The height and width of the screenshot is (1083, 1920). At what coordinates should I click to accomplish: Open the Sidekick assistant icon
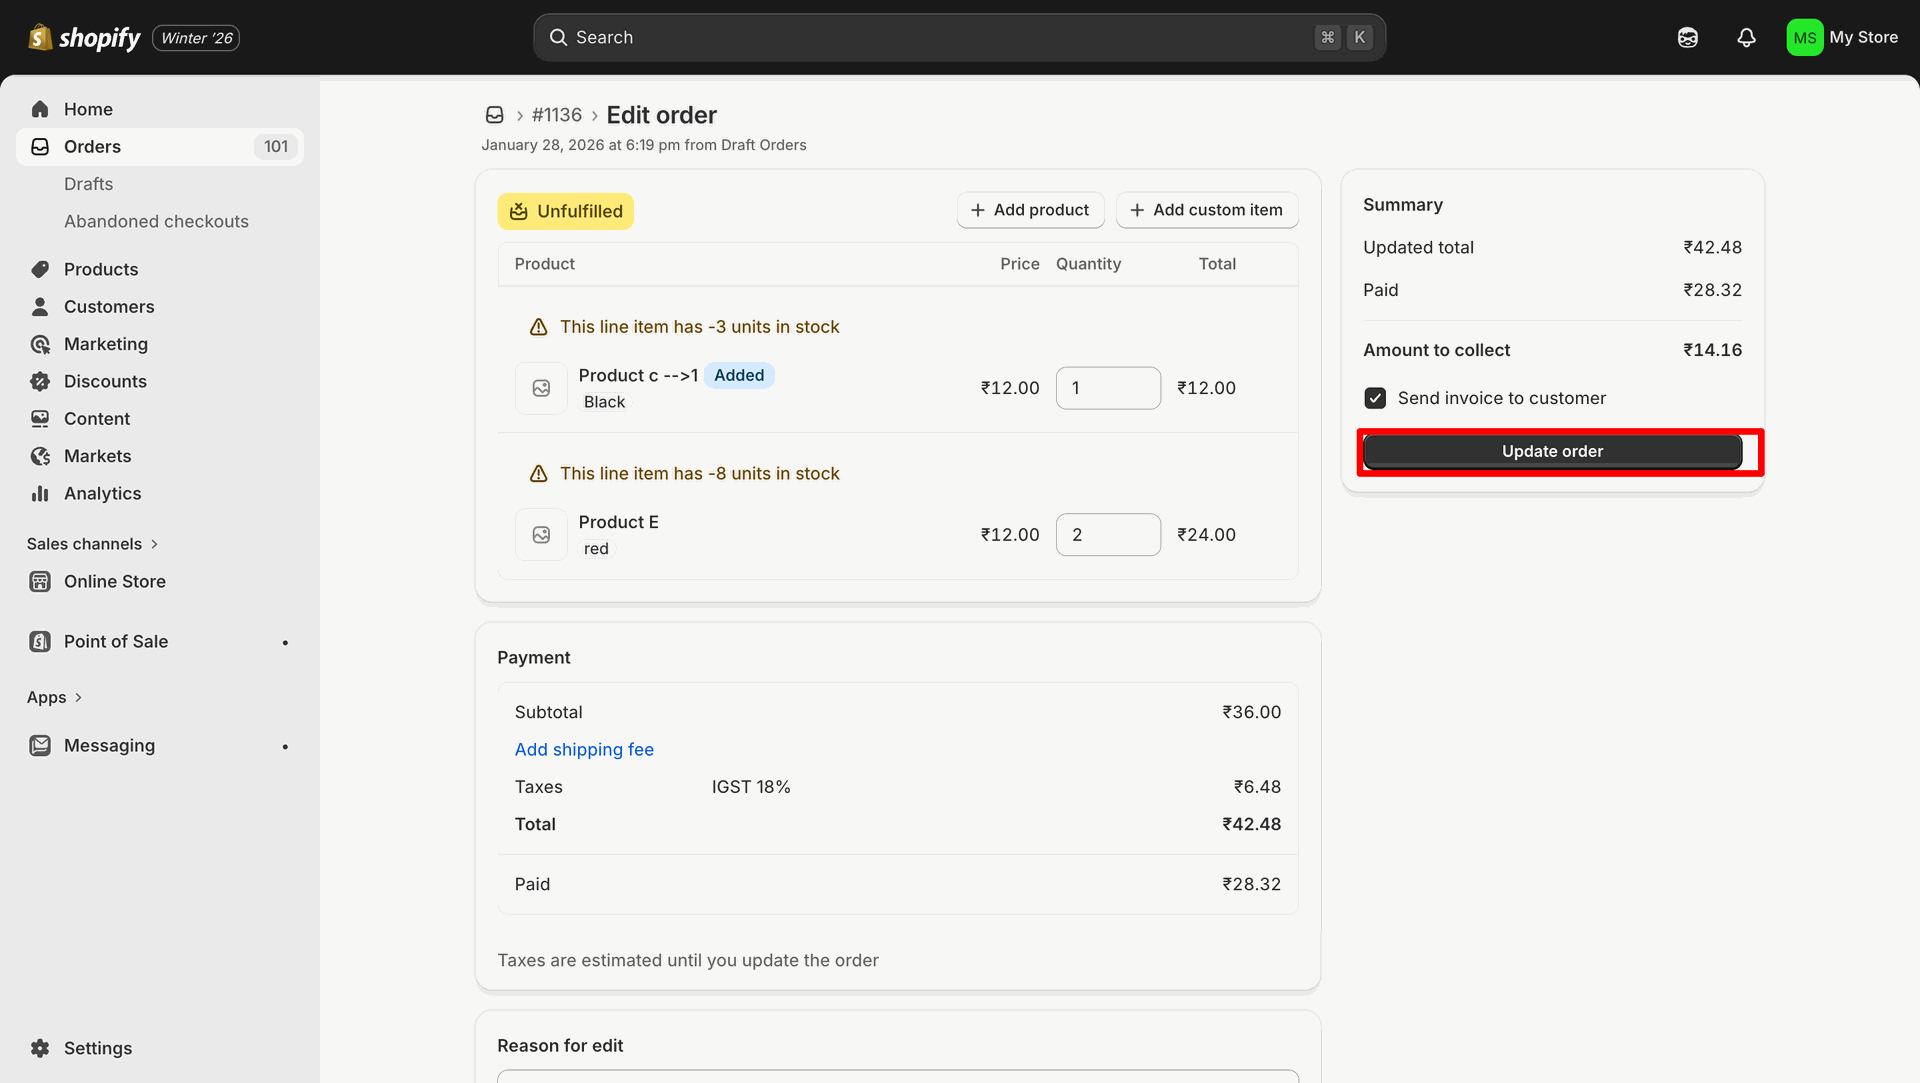click(x=1688, y=38)
